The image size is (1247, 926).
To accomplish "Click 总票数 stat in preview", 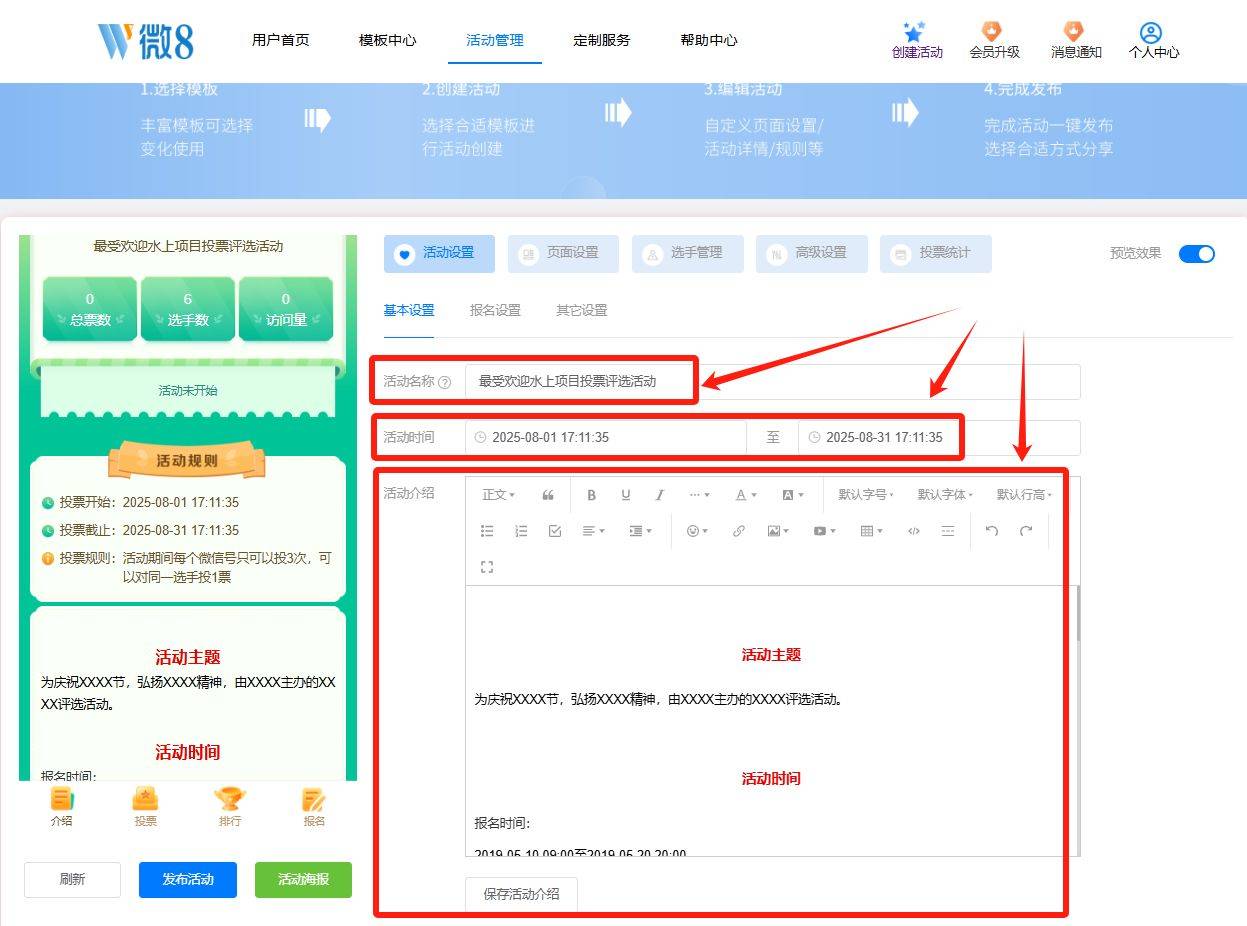I will 90,310.
